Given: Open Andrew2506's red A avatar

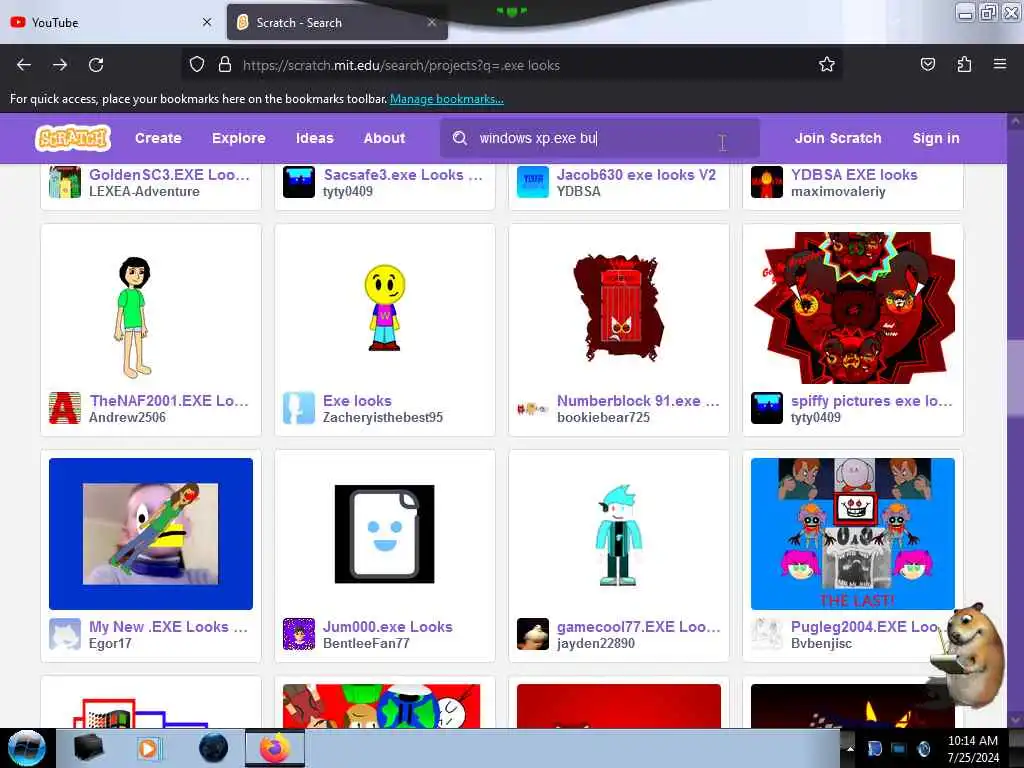Looking at the screenshot, I should tap(65, 408).
